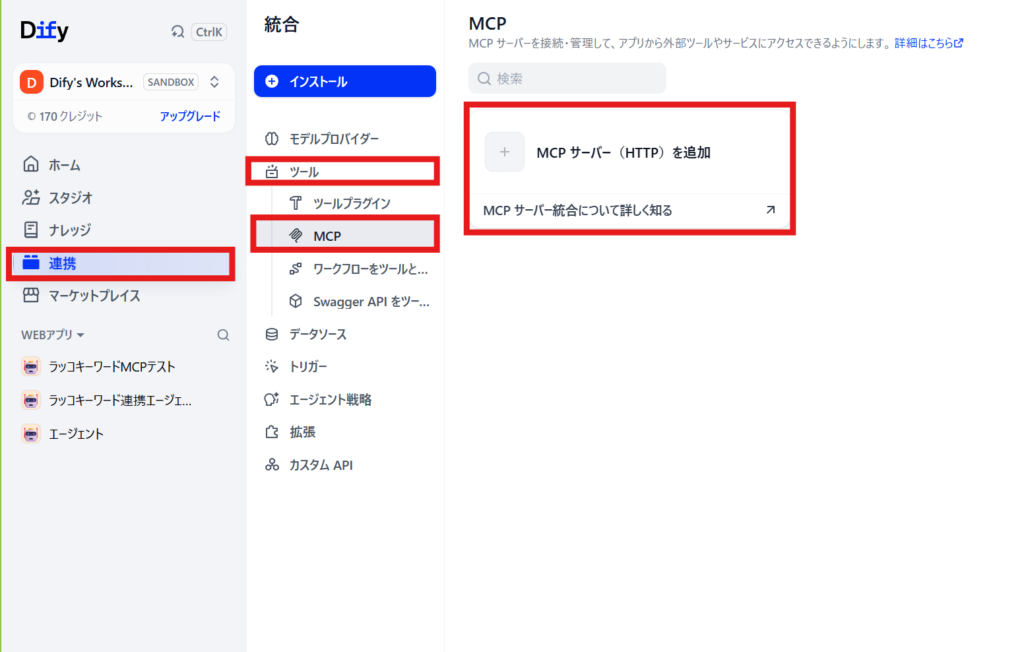
Task: Go to ホーム in the sidebar
Action: [x=123, y=165]
